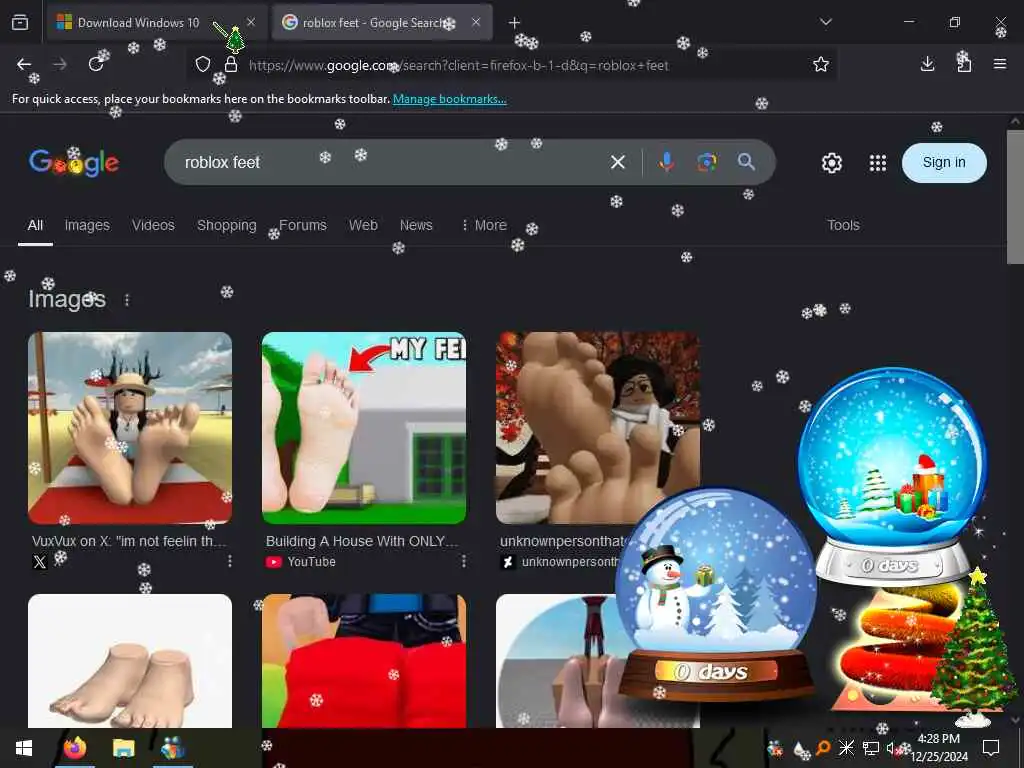Open the VuxVux on X result link
The image size is (1024, 768).
(x=129, y=541)
